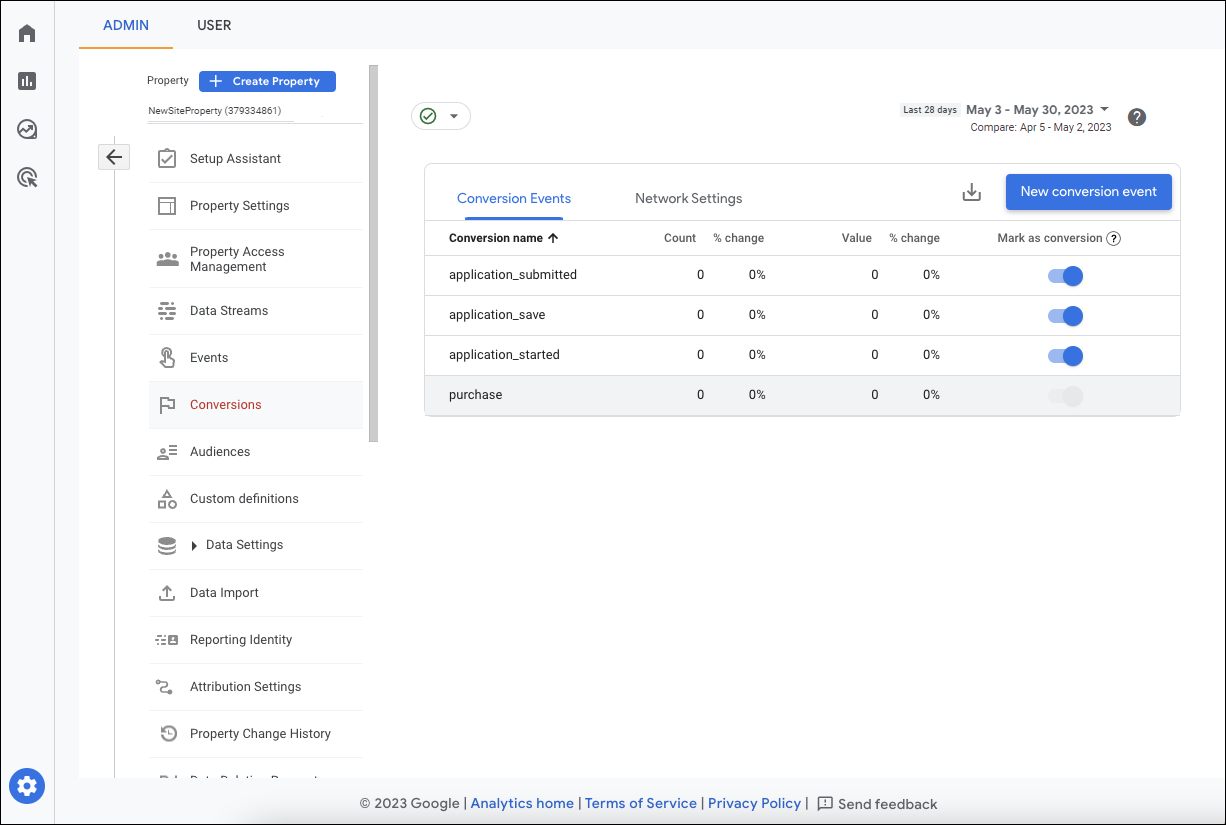The width and height of the screenshot is (1226, 825).
Task: Click application_started row name
Action: [x=504, y=355]
